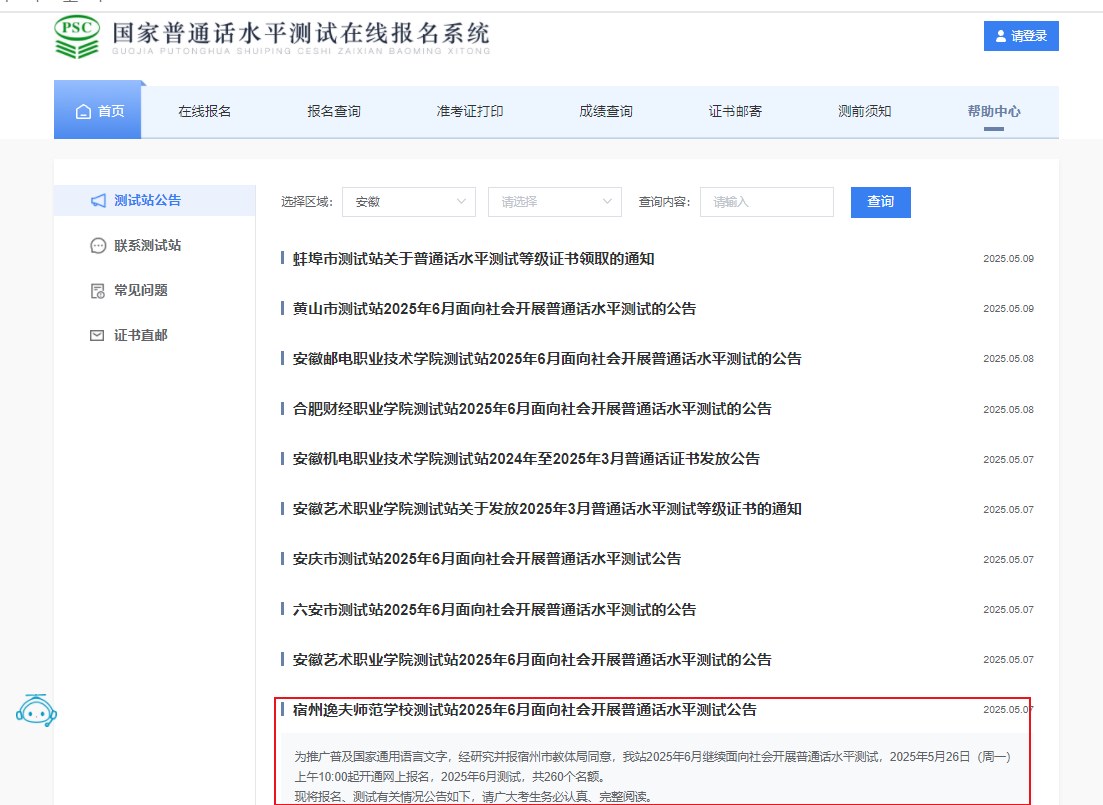Screen dimensions: 1103x805
Task: Click date 2025.05.07 of 六安市 announcement
Action: point(1009,609)
